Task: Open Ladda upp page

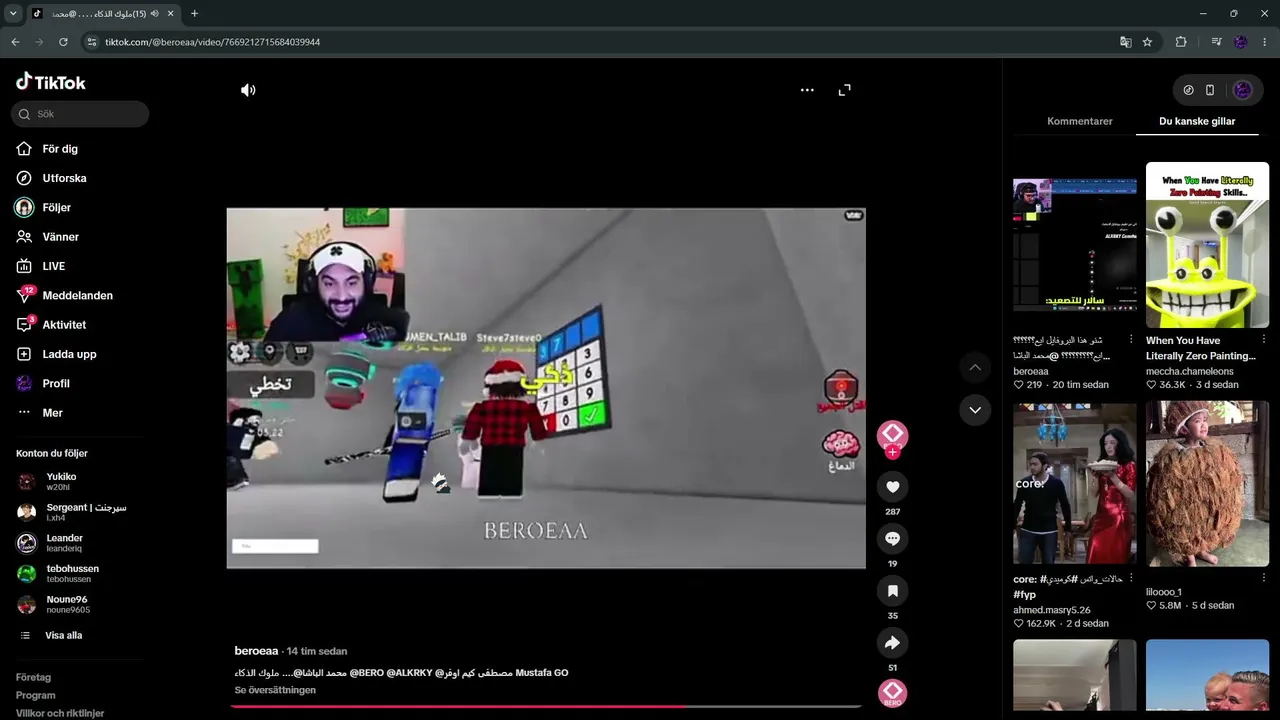Action: tap(69, 354)
